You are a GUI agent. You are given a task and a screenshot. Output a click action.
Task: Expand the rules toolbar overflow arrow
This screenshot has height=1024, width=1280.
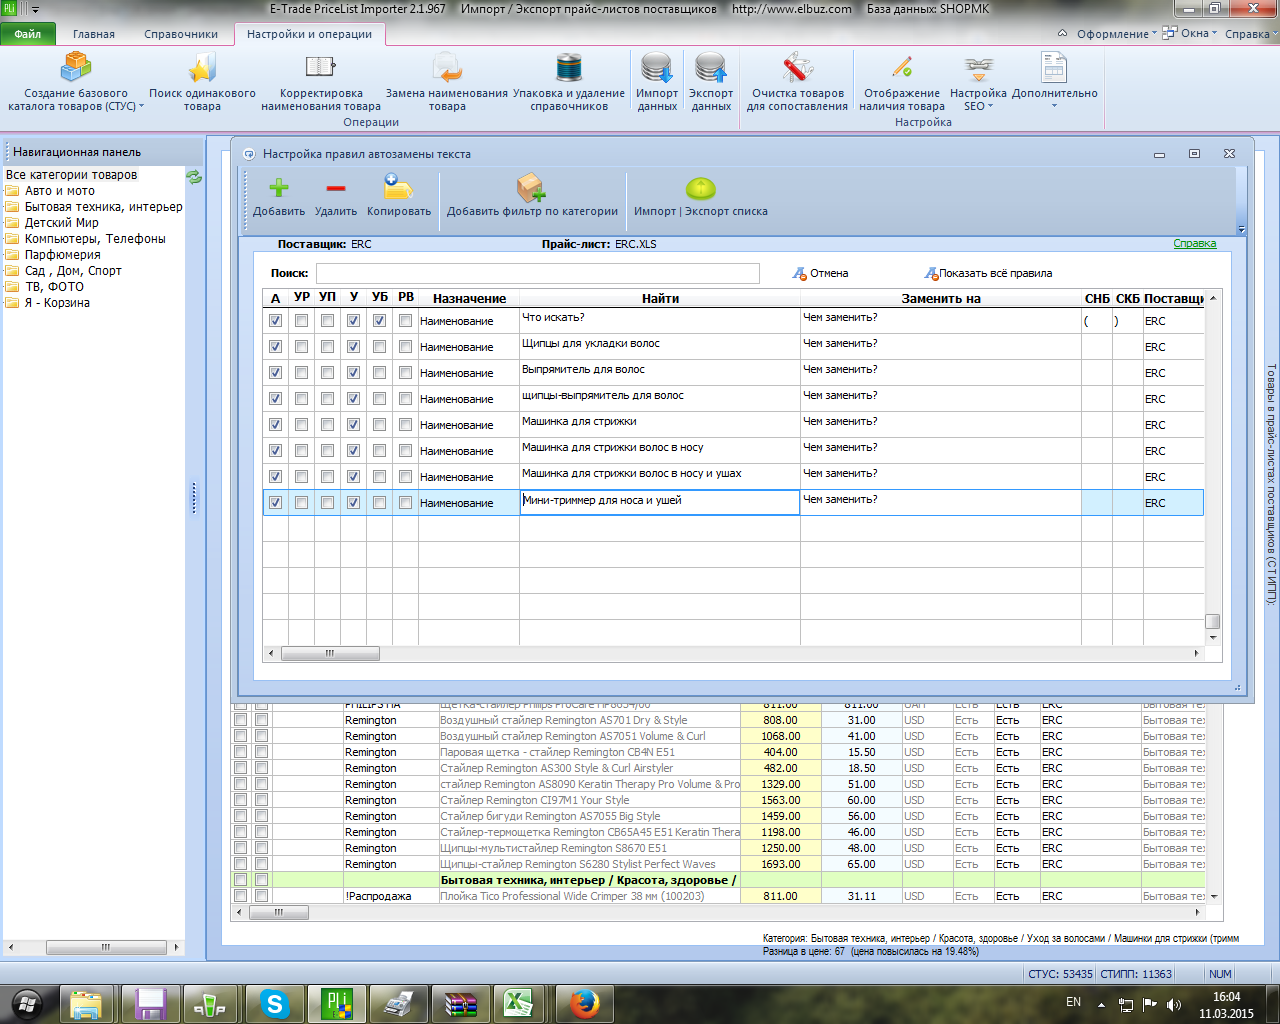click(1241, 230)
